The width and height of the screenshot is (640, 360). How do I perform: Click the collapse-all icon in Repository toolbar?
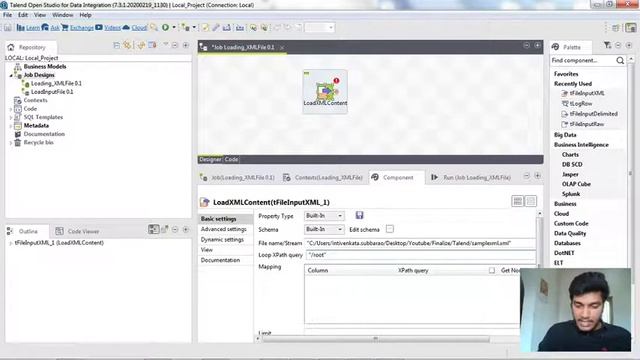click(116, 45)
